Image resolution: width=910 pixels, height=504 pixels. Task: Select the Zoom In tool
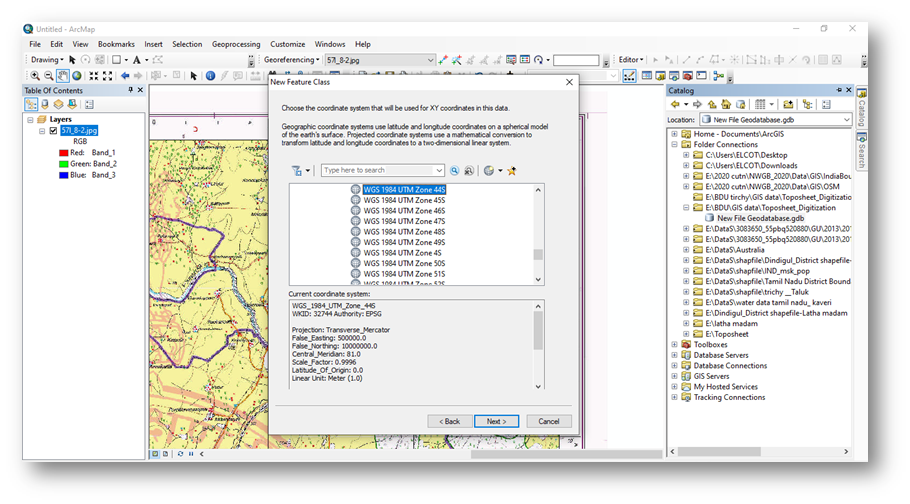coord(35,76)
